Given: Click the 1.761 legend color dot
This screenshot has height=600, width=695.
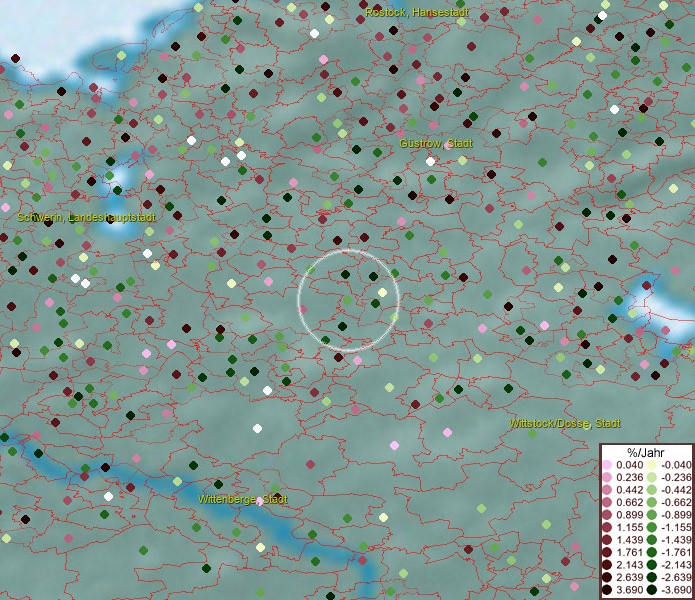Looking at the screenshot, I should coord(607,553).
